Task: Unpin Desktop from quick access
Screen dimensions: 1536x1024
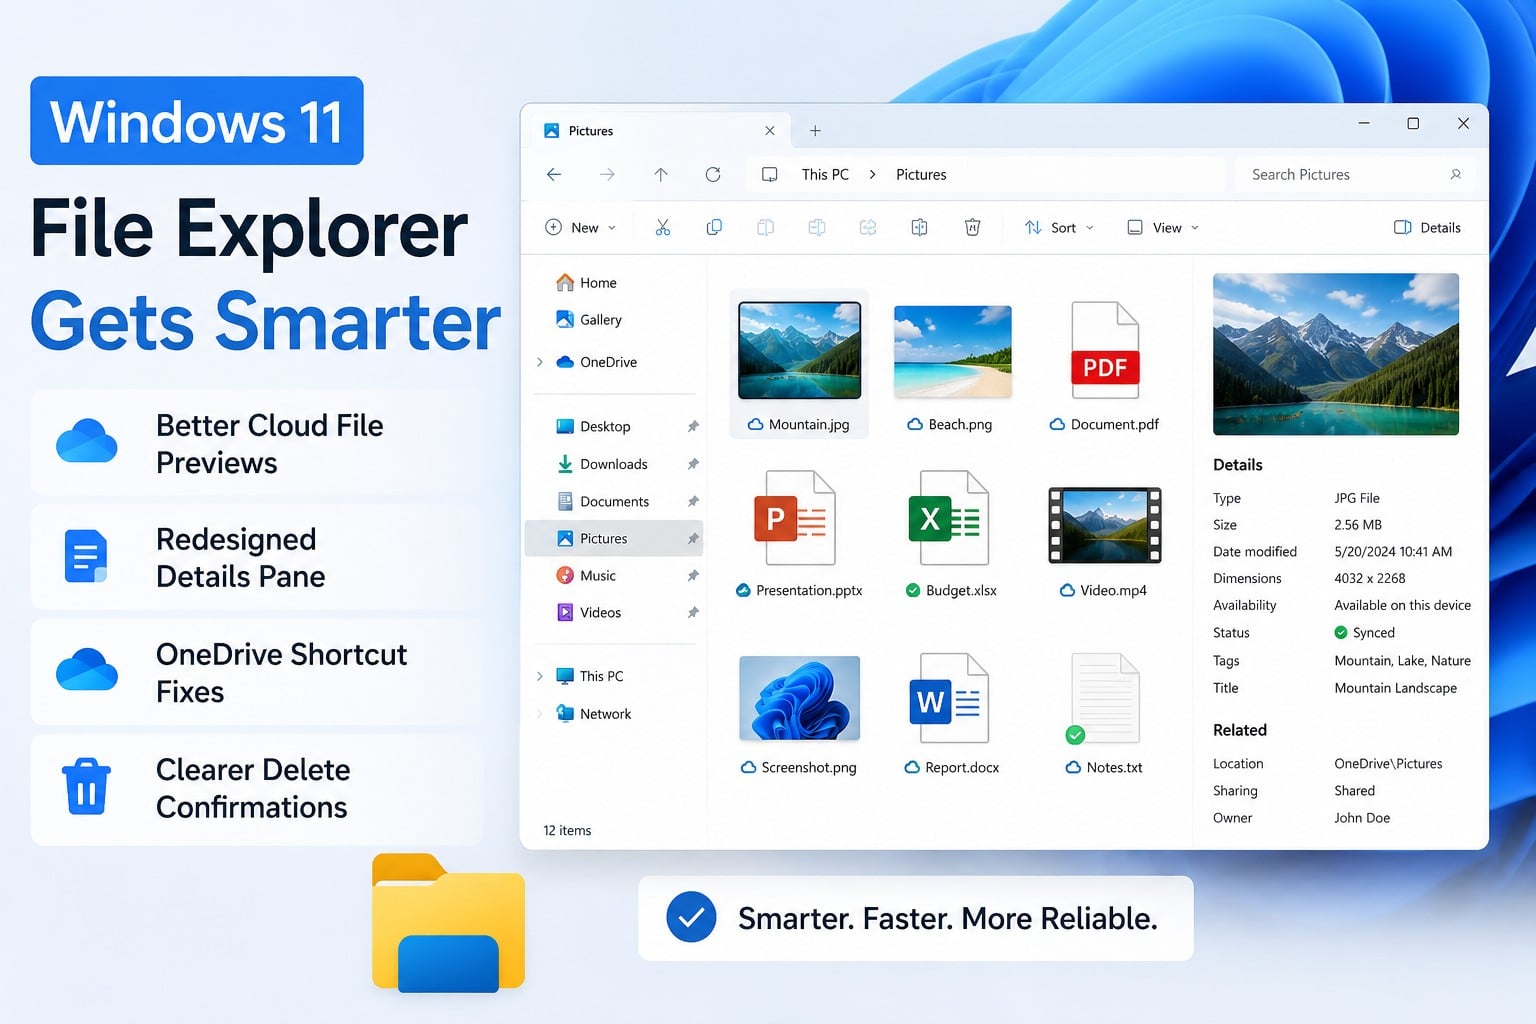Action: coord(693,426)
